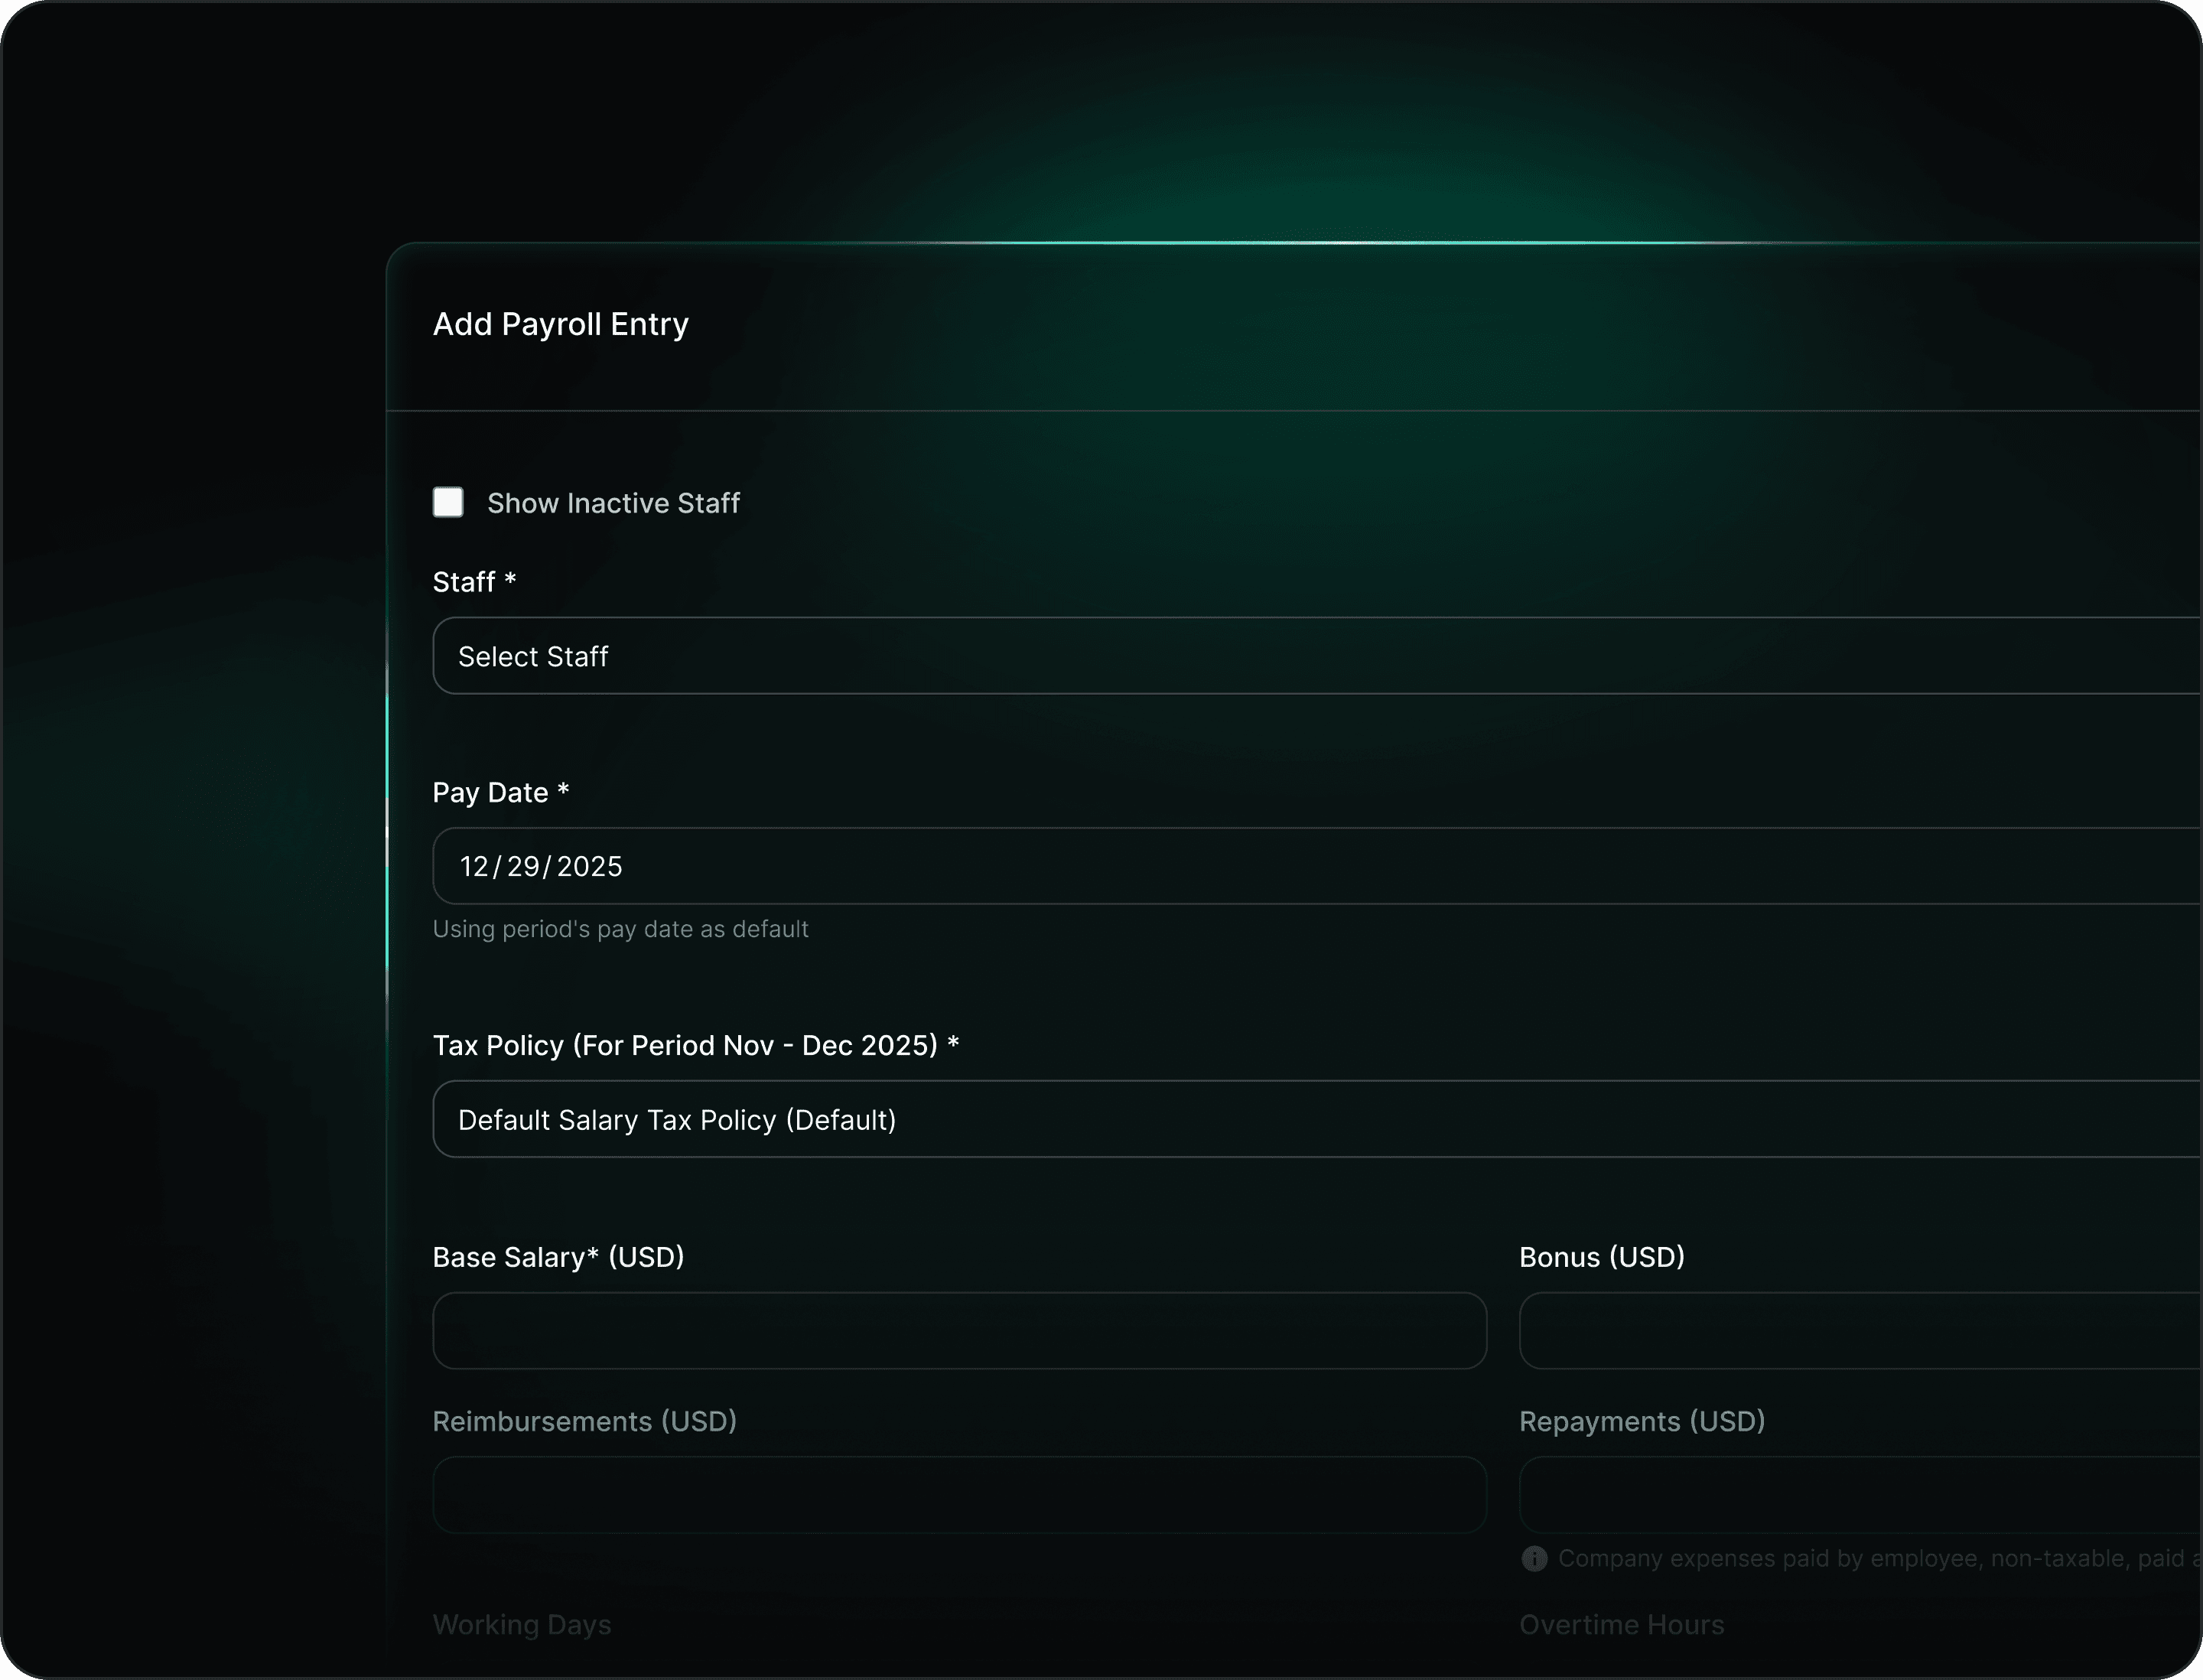Select the day segment 29 in Pay Date
Image resolution: width=2203 pixels, height=1680 pixels.
click(523, 866)
